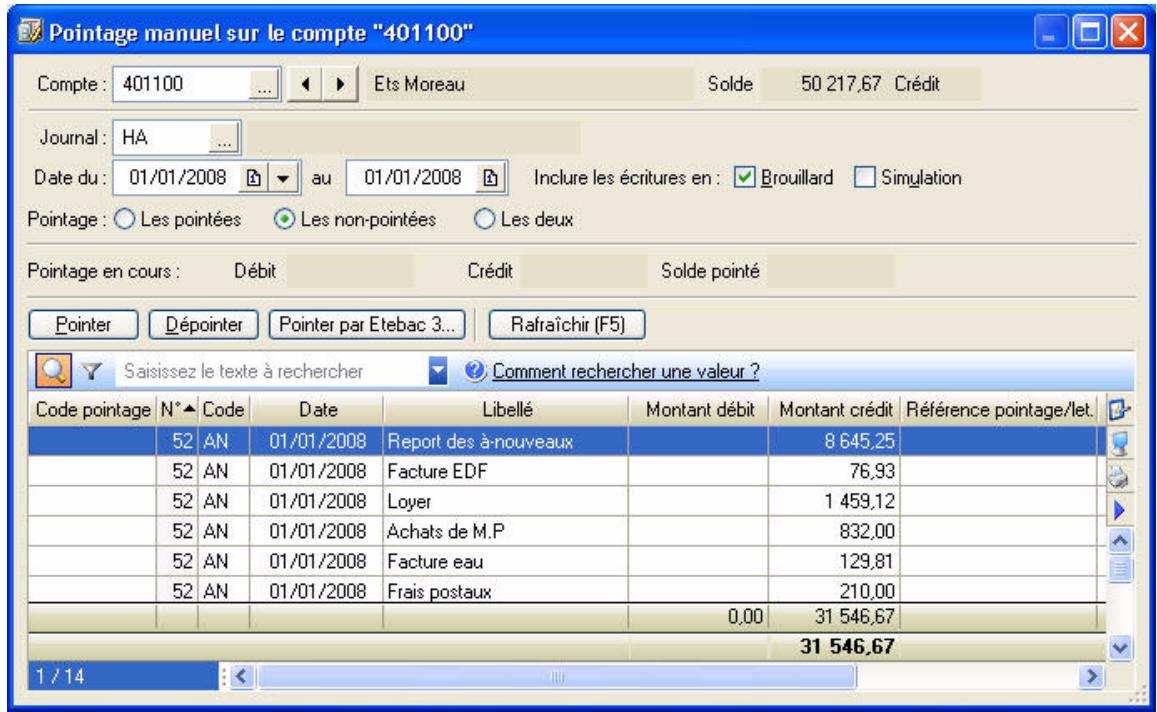Go to the previous account with the left arrow
This screenshot has height=712, width=1157.
[x=305, y=83]
